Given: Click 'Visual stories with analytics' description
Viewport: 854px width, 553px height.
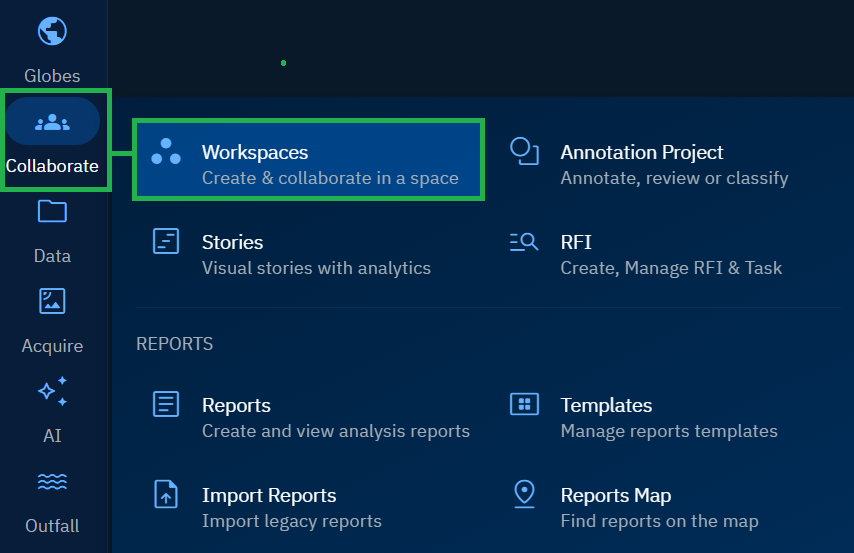Looking at the screenshot, I should point(316,268).
